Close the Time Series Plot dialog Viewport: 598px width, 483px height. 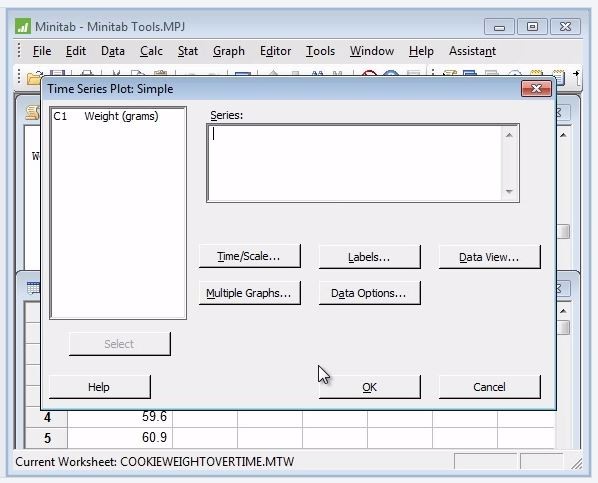pyautogui.click(x=536, y=89)
